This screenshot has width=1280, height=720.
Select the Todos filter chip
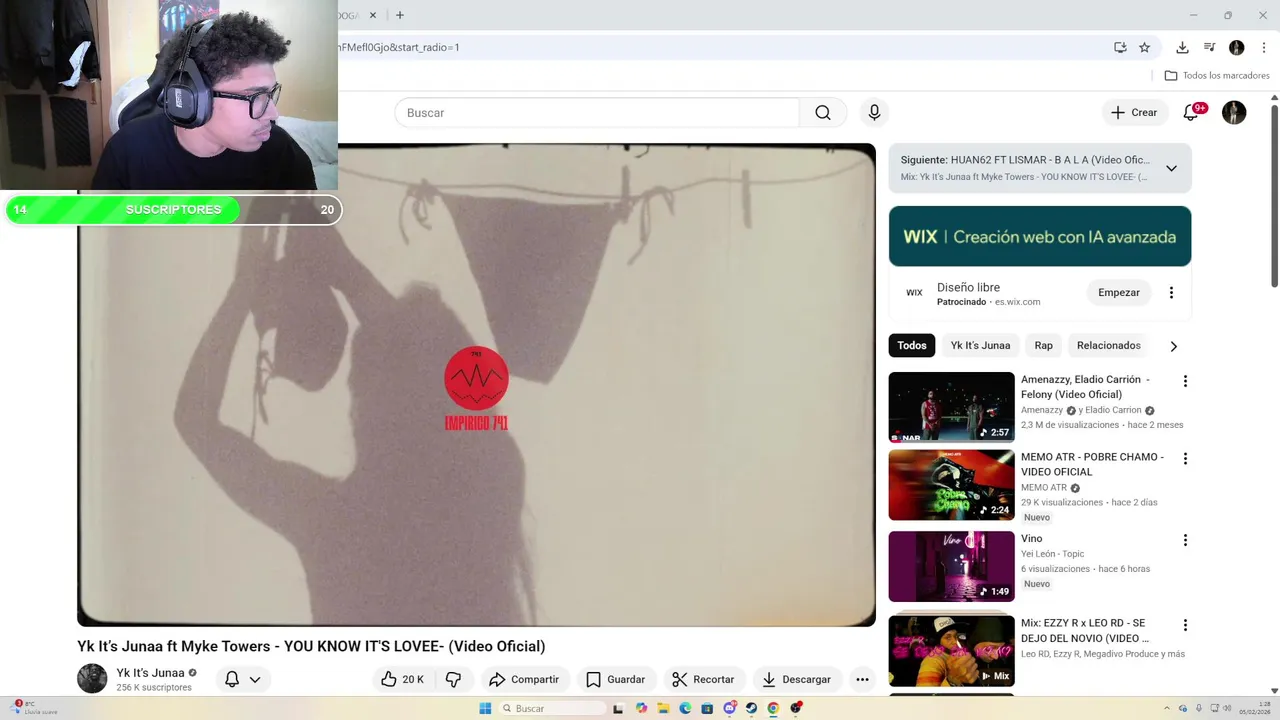[x=912, y=345]
